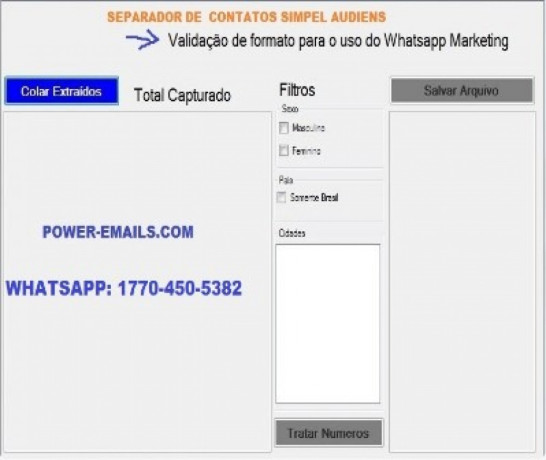Click the Validação de formato subtitle text
Screen dimensions: 546x460
click(338, 41)
